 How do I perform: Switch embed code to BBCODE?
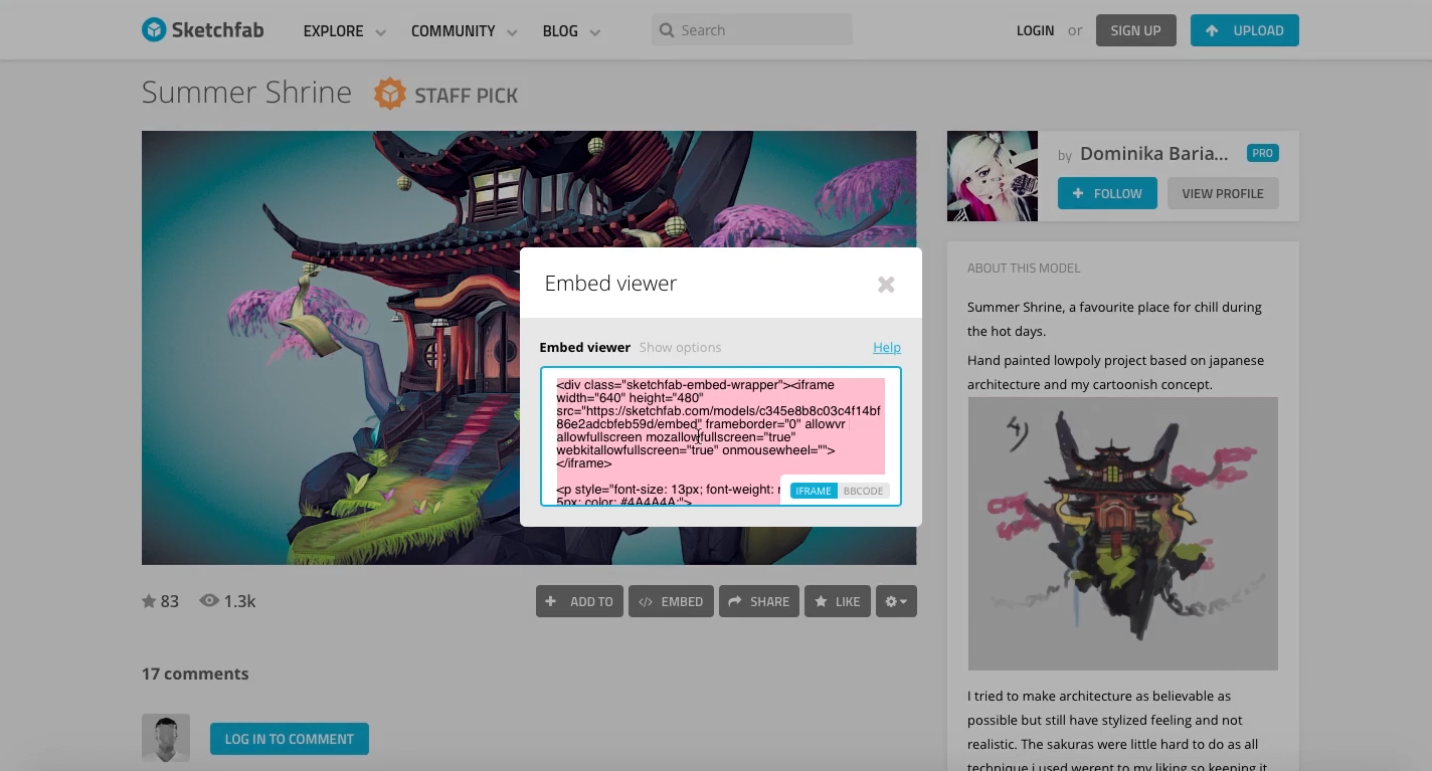pos(863,491)
